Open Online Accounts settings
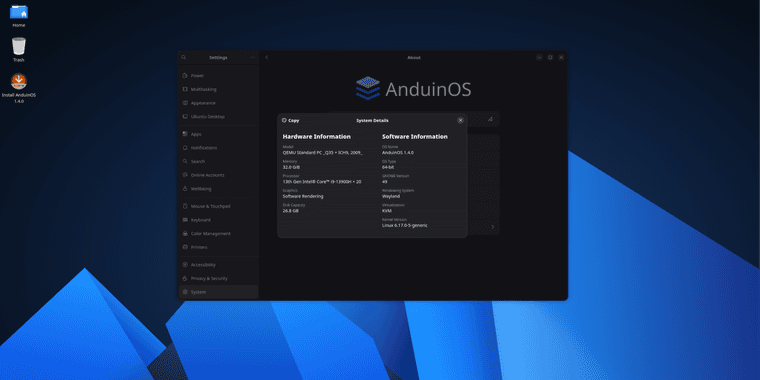Screen dimensions: 760x380 218,174
